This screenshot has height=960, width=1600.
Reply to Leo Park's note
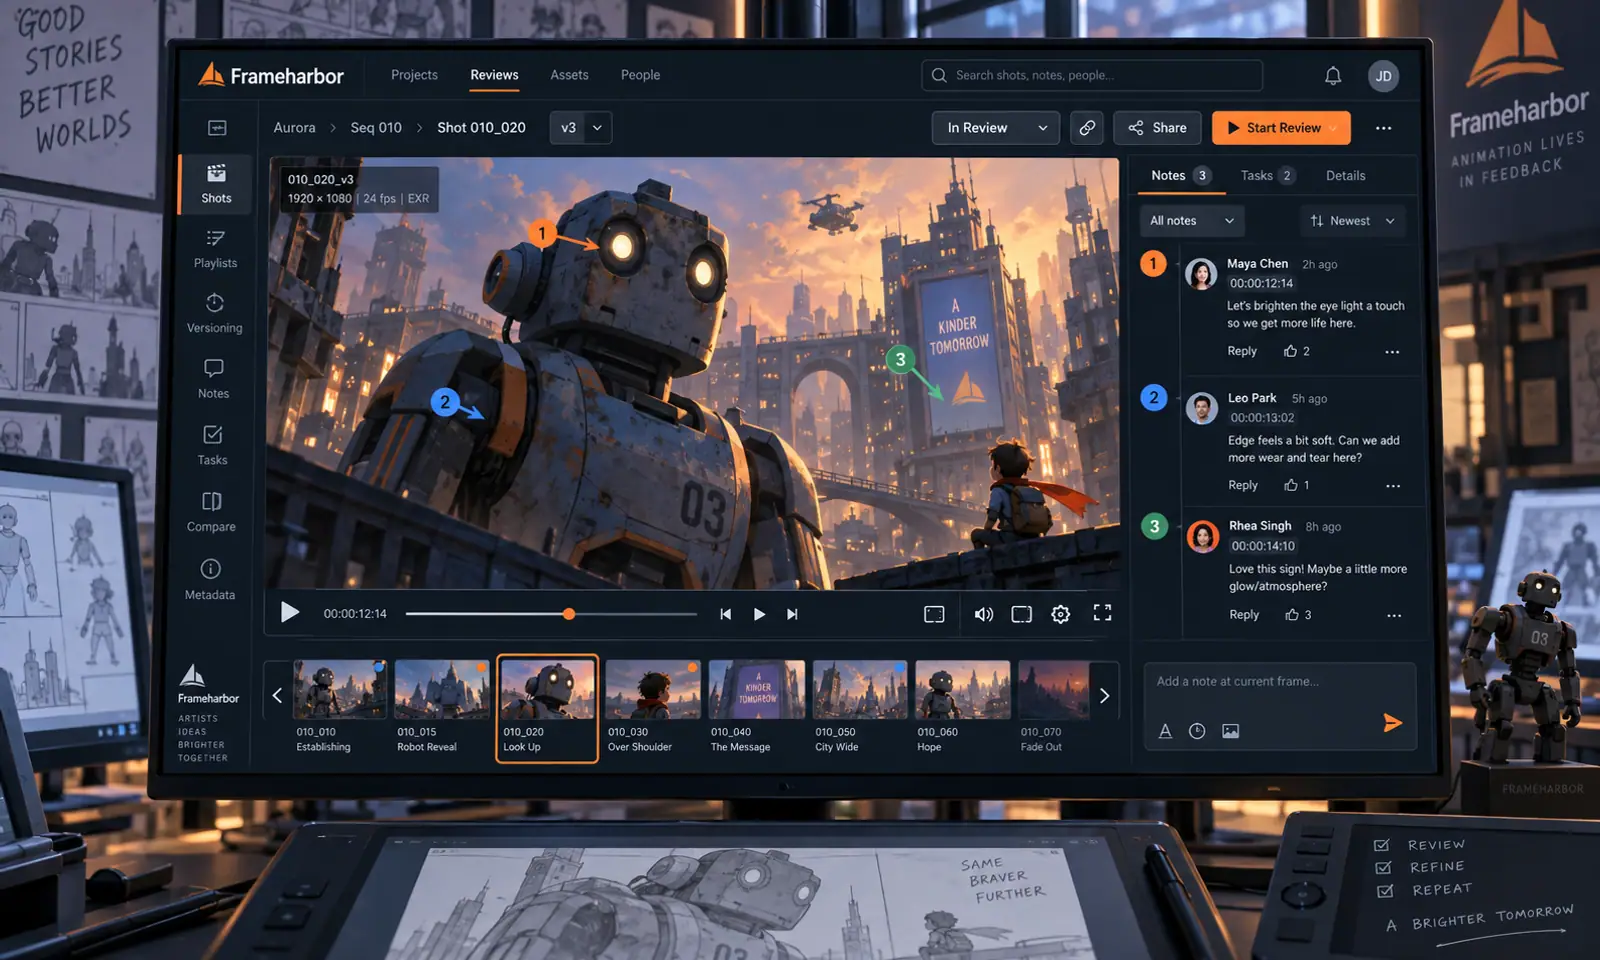1243,485
